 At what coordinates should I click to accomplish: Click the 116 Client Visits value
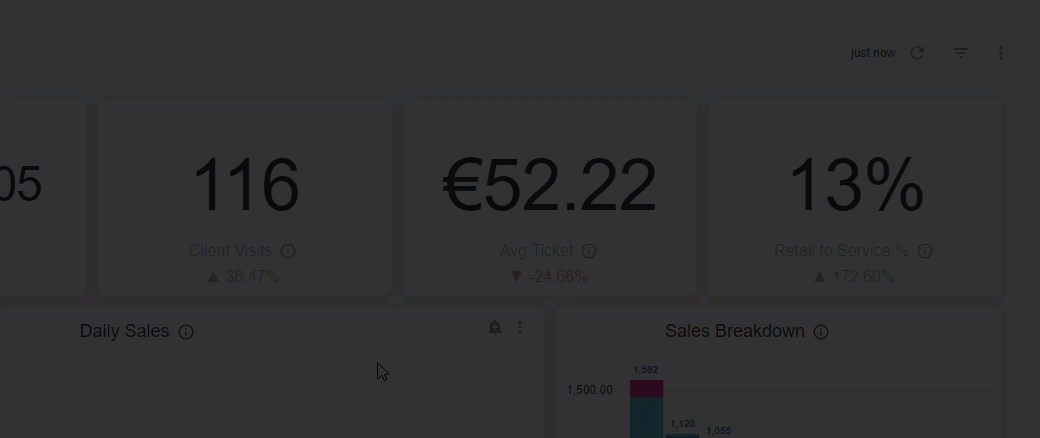245,185
